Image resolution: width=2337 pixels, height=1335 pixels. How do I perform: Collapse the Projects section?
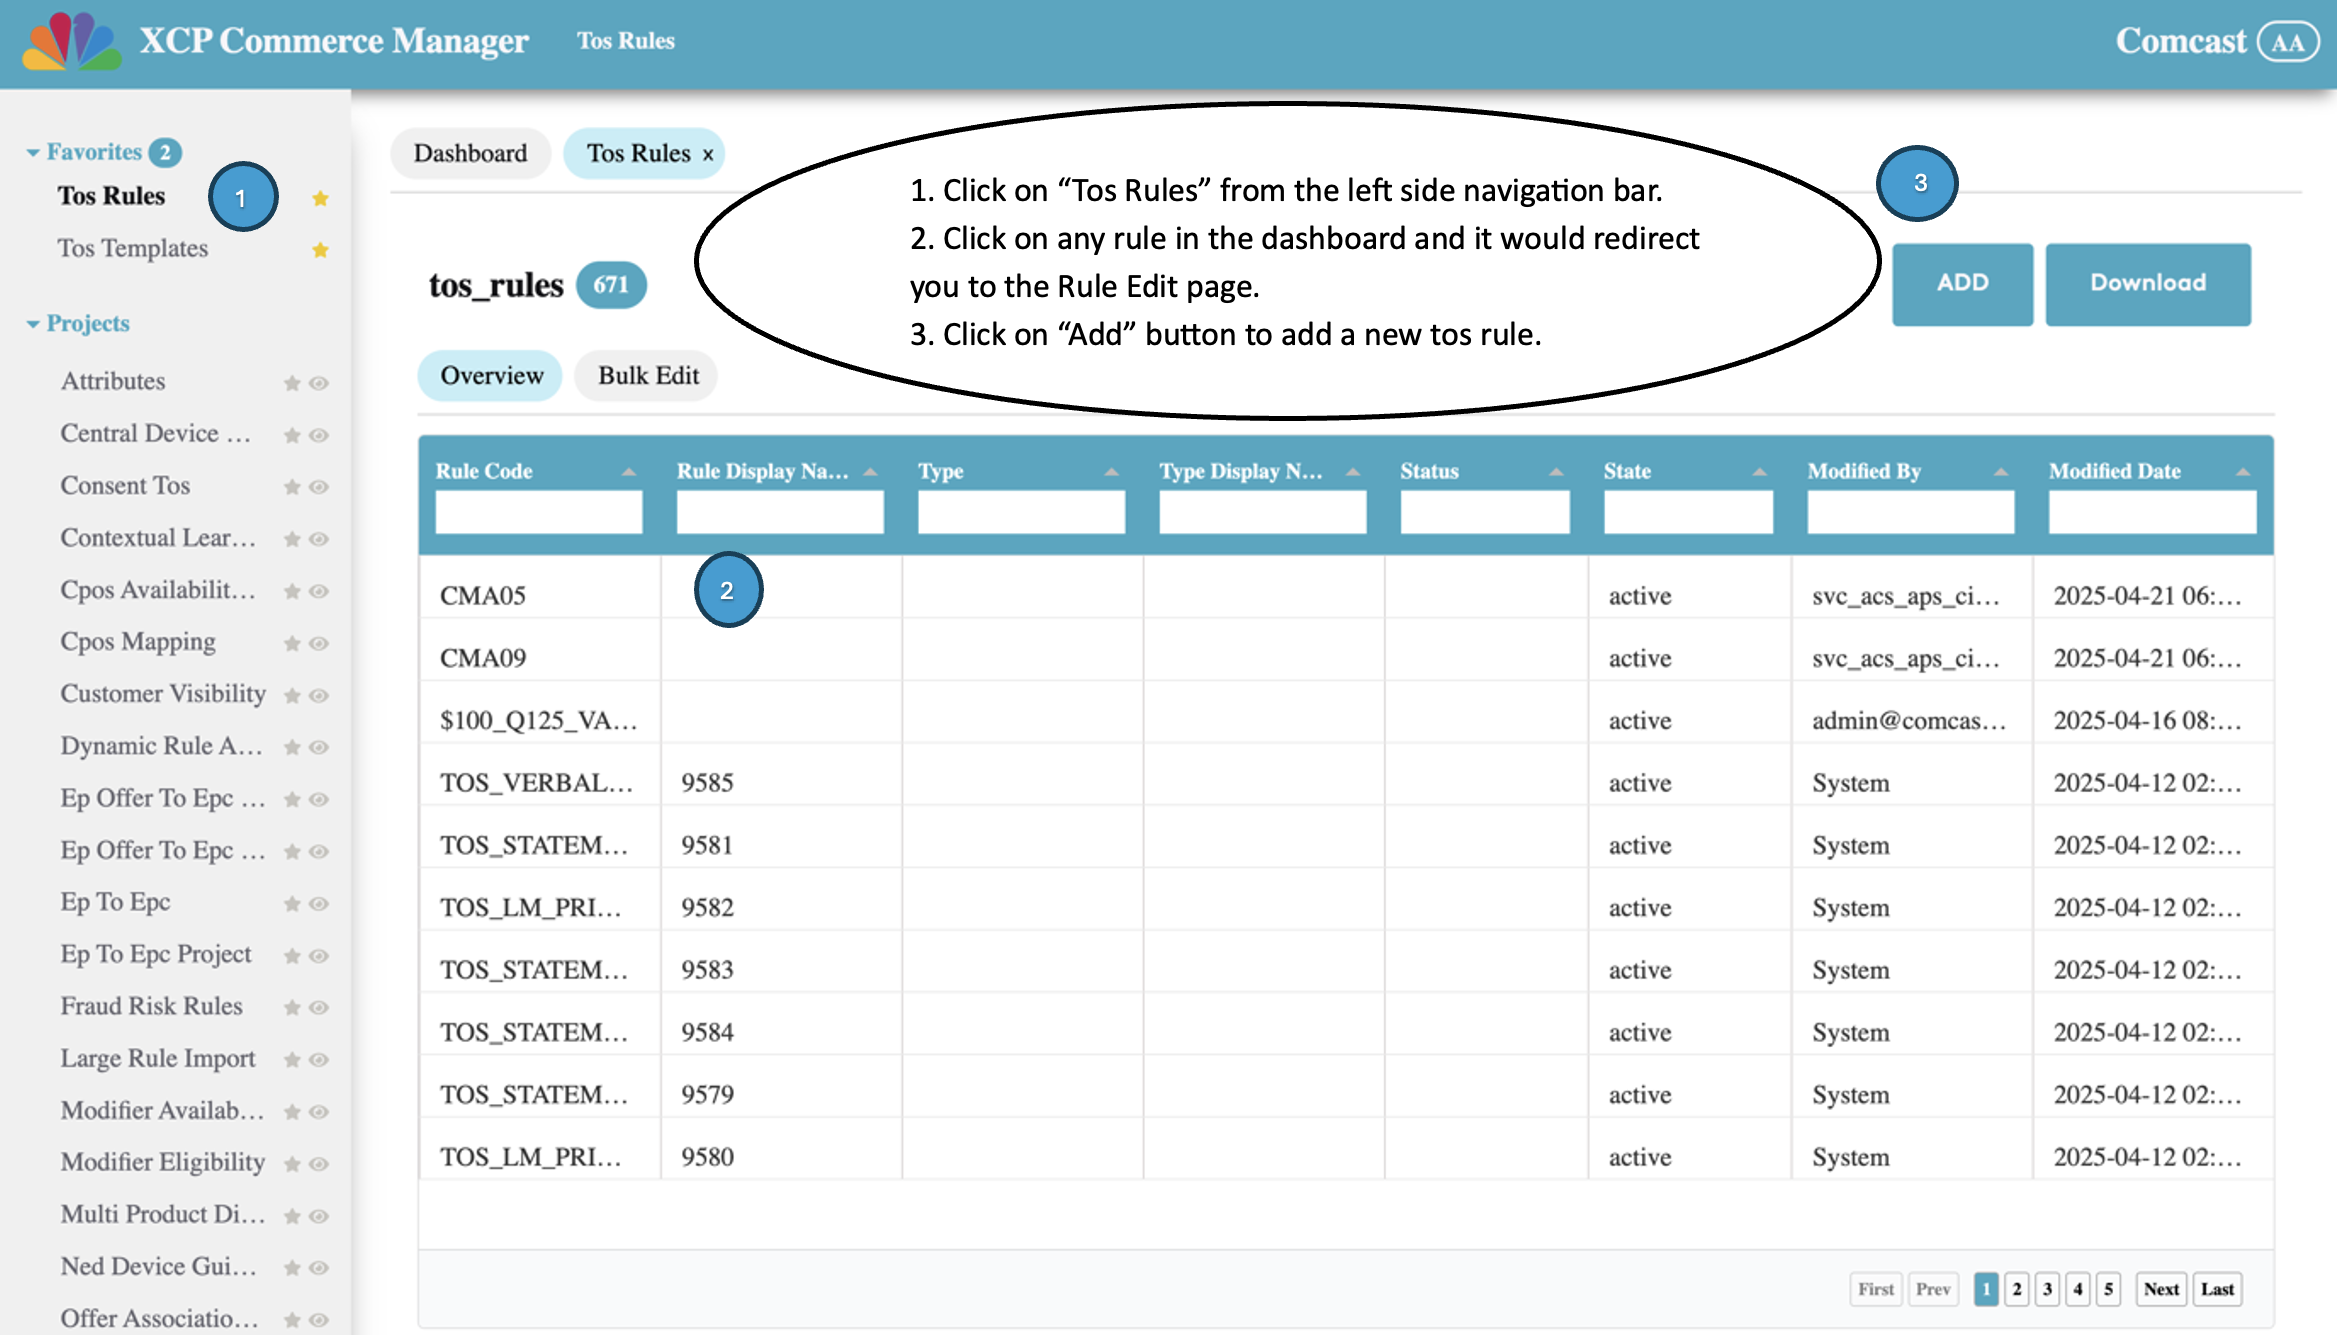[33, 324]
